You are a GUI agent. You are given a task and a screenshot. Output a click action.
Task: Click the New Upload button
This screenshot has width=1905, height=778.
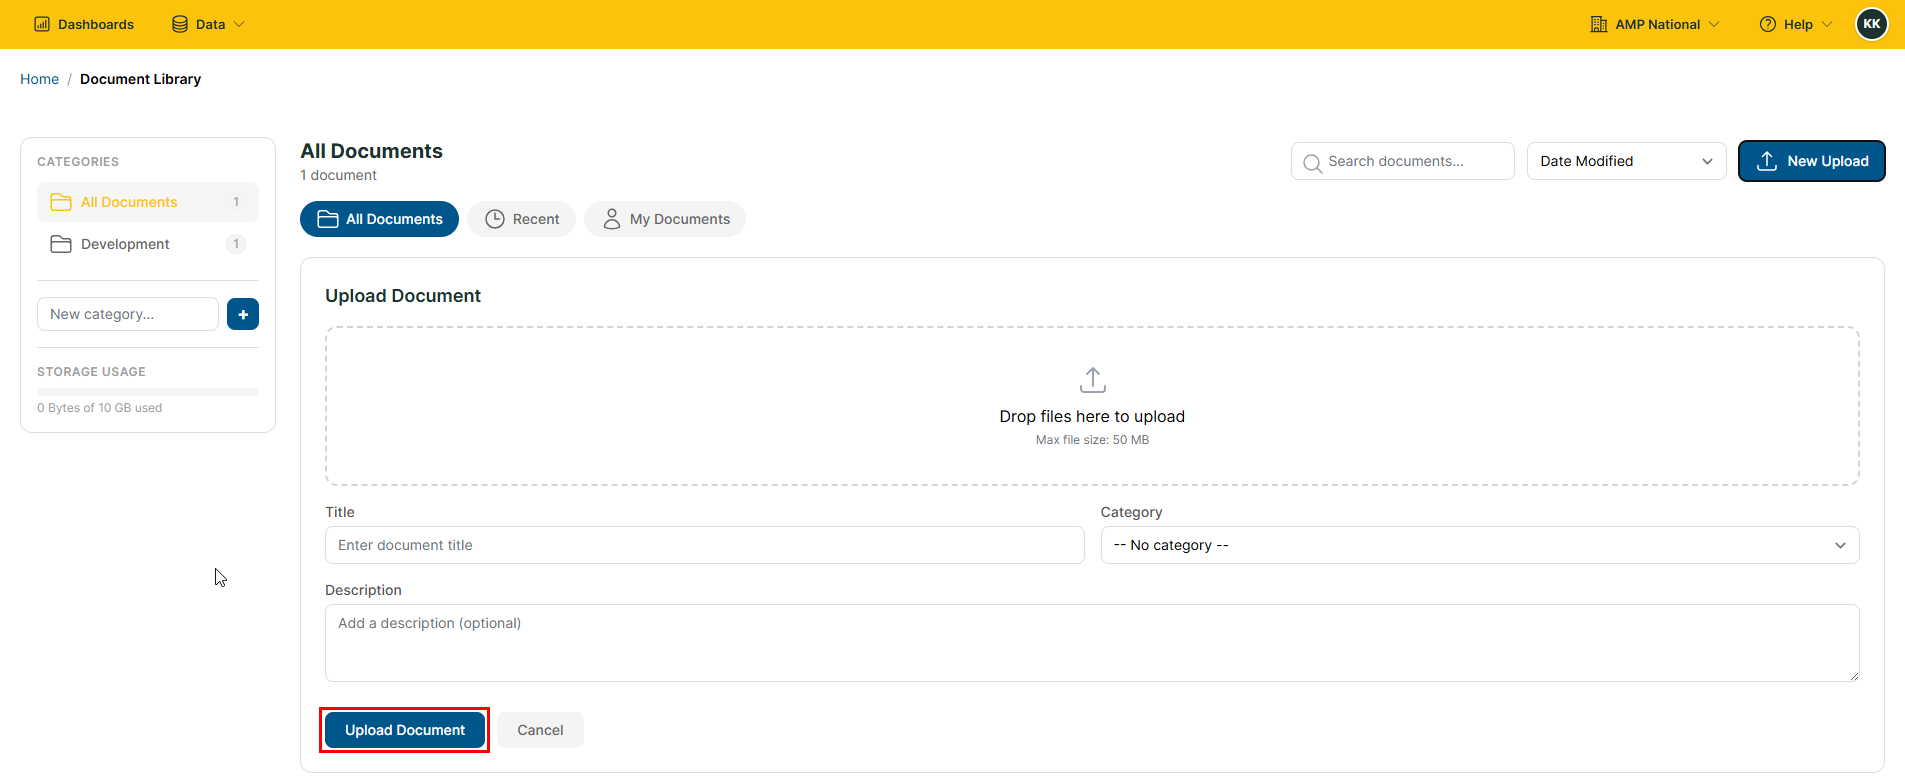[x=1812, y=161]
